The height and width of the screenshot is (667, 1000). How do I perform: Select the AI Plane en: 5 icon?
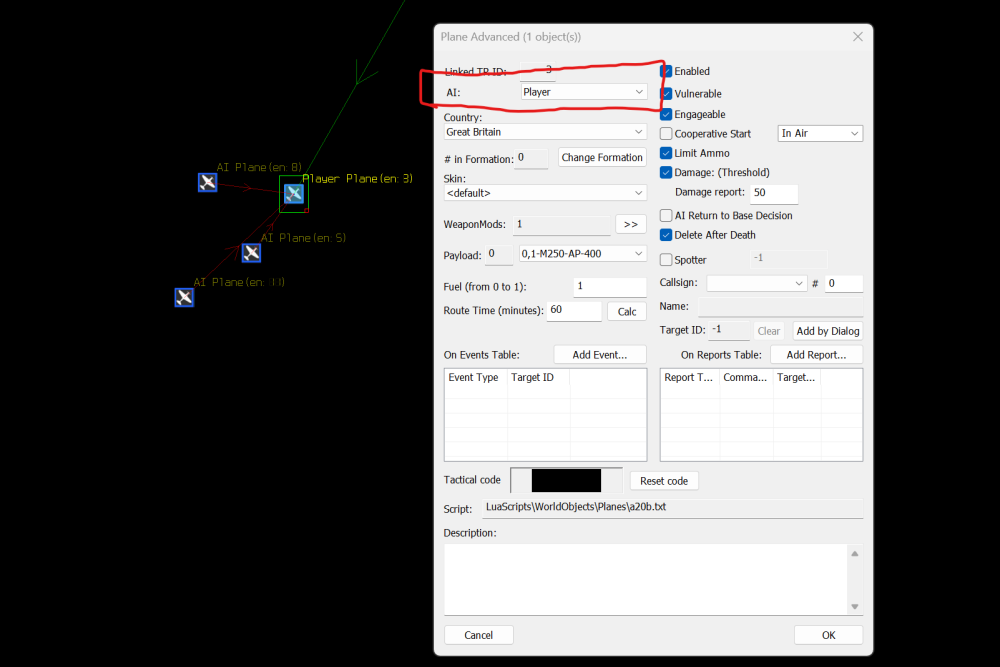pos(251,253)
